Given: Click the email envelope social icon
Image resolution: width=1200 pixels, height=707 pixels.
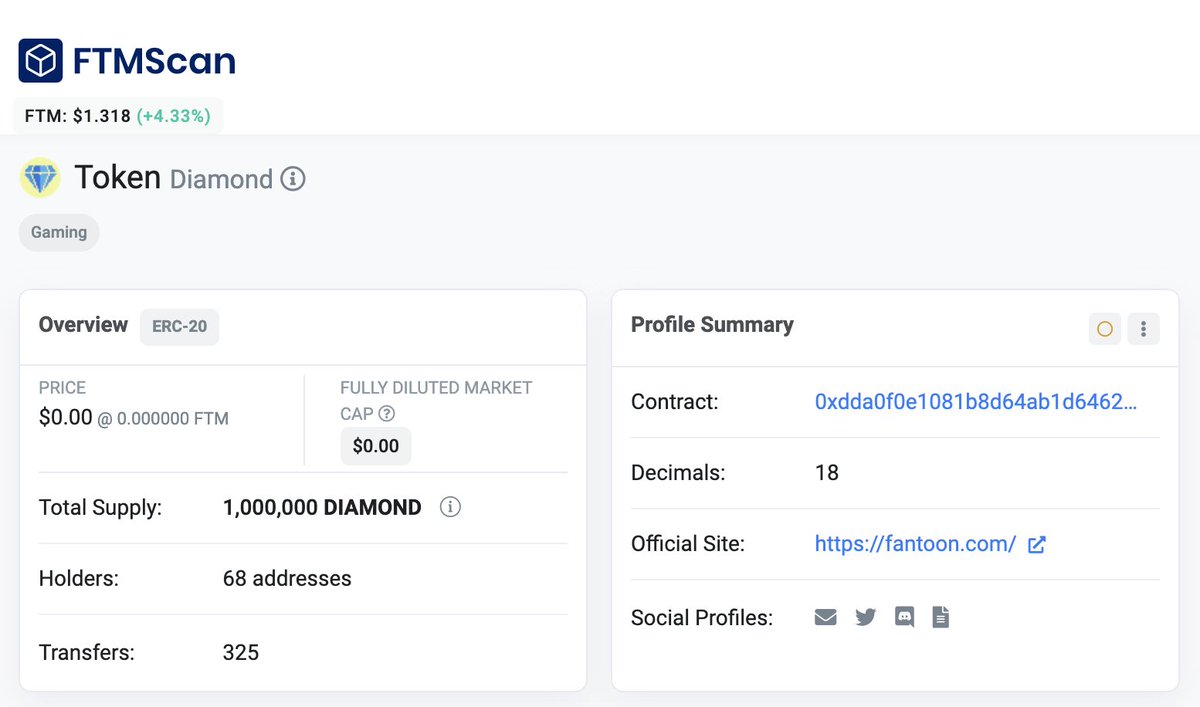Looking at the screenshot, I should click(825, 617).
